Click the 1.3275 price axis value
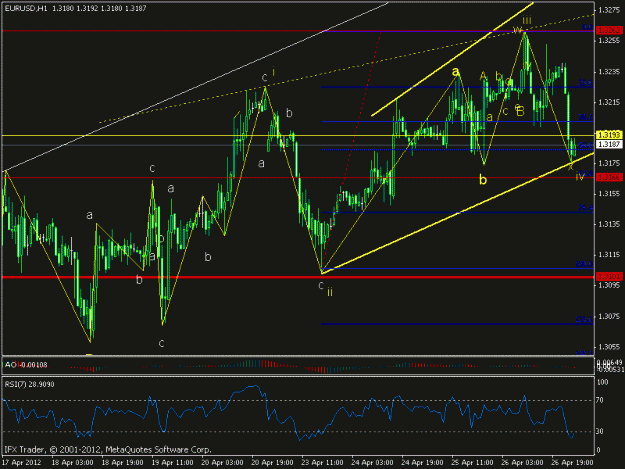This screenshot has height=469, width=625. 610,10
